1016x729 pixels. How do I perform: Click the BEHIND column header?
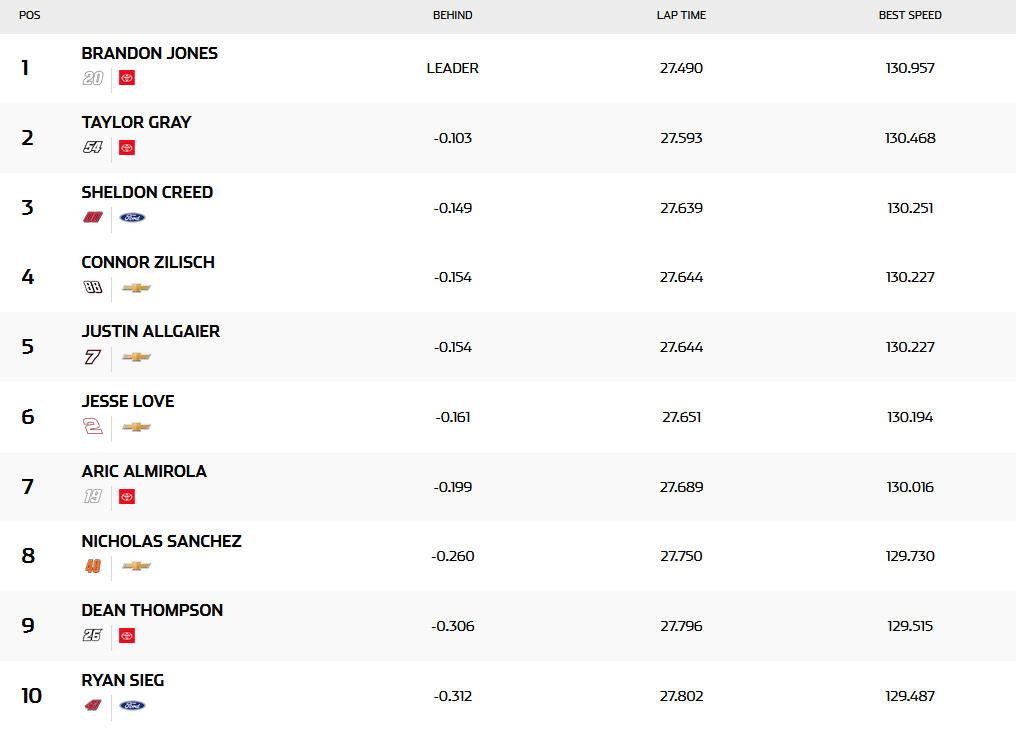pyautogui.click(x=452, y=16)
